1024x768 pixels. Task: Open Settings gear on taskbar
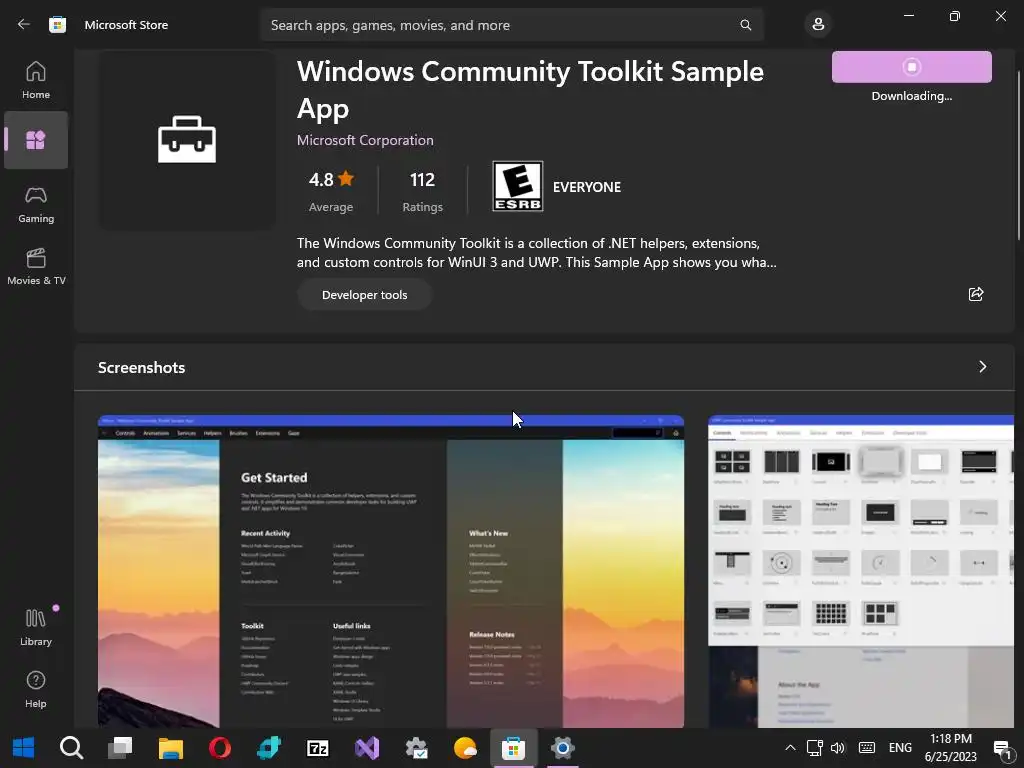562,748
